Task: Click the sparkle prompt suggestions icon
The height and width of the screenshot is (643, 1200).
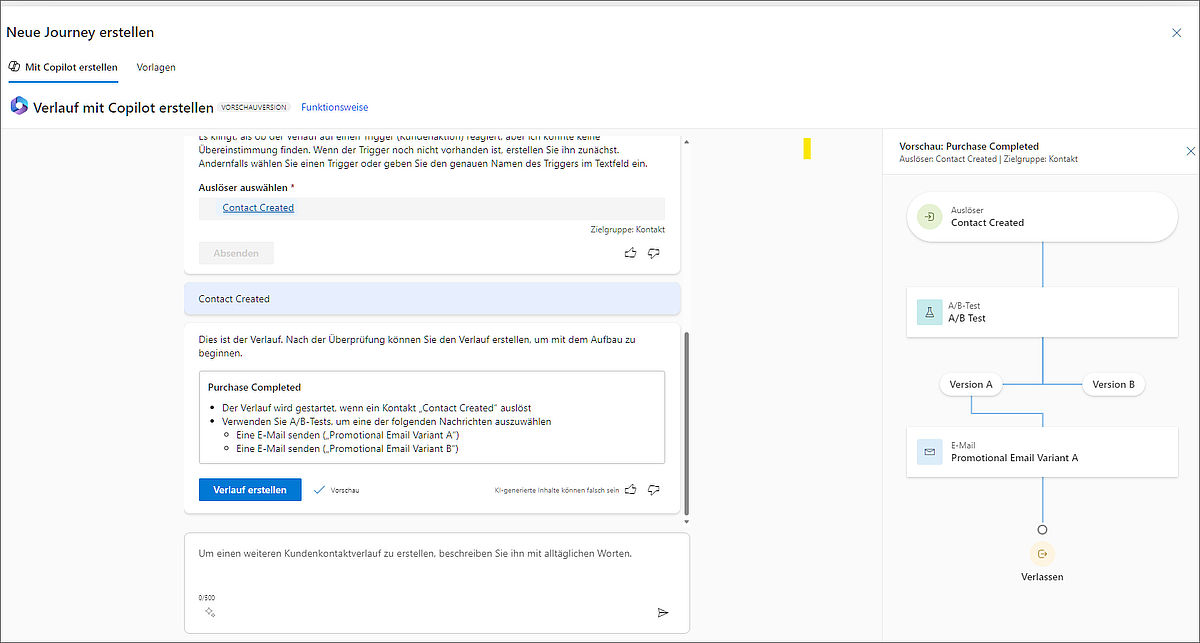Action: pos(210,612)
